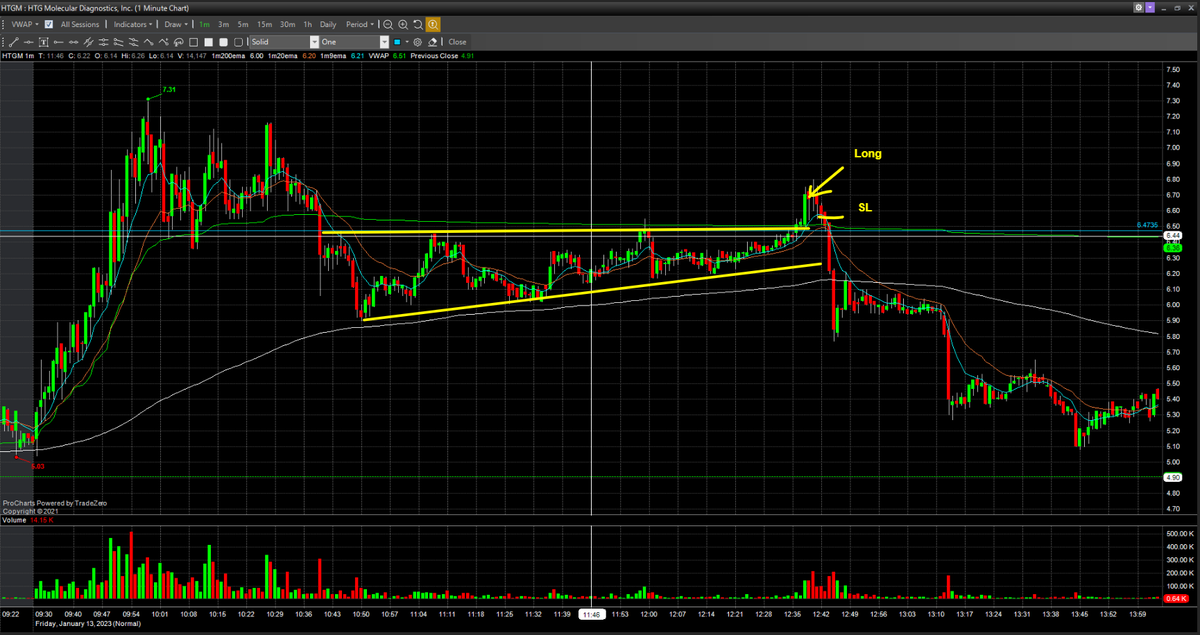Open the purple dropdown in title bar
The height and width of the screenshot is (635, 1200).
tap(1150, 7)
